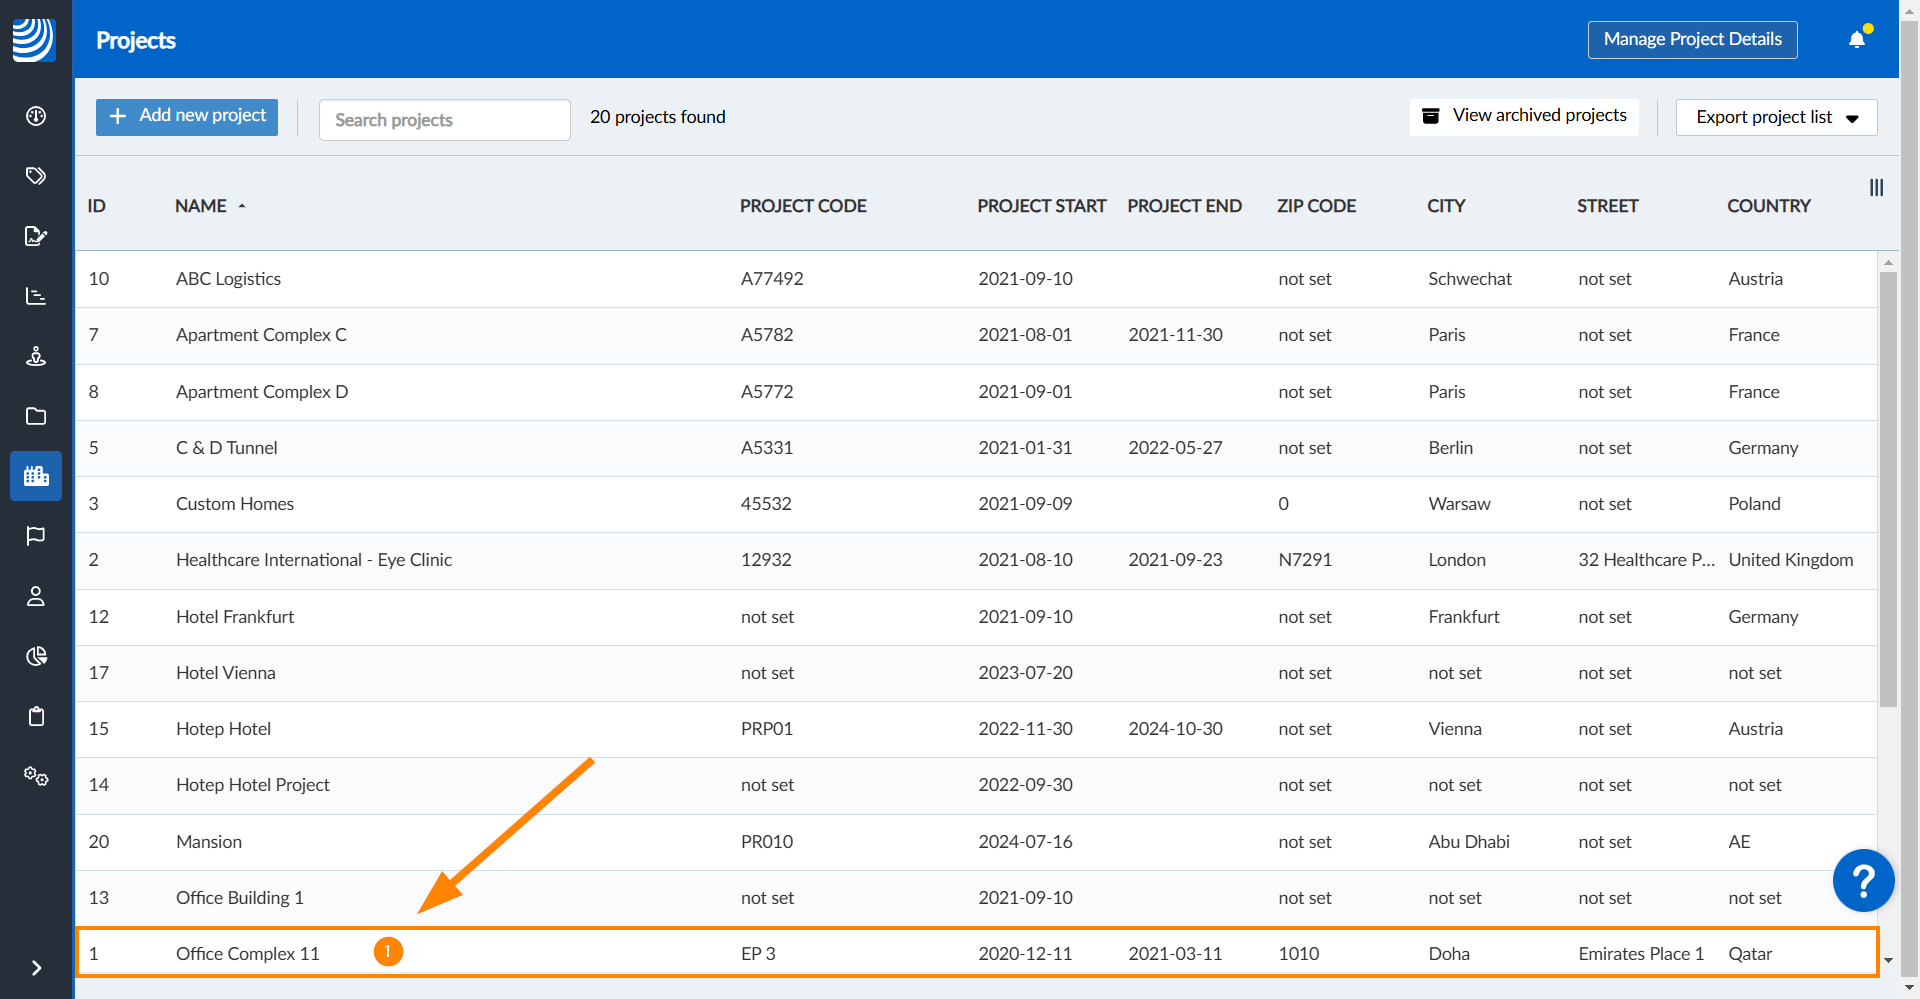Click the Manage Project Details button

pyautogui.click(x=1692, y=40)
